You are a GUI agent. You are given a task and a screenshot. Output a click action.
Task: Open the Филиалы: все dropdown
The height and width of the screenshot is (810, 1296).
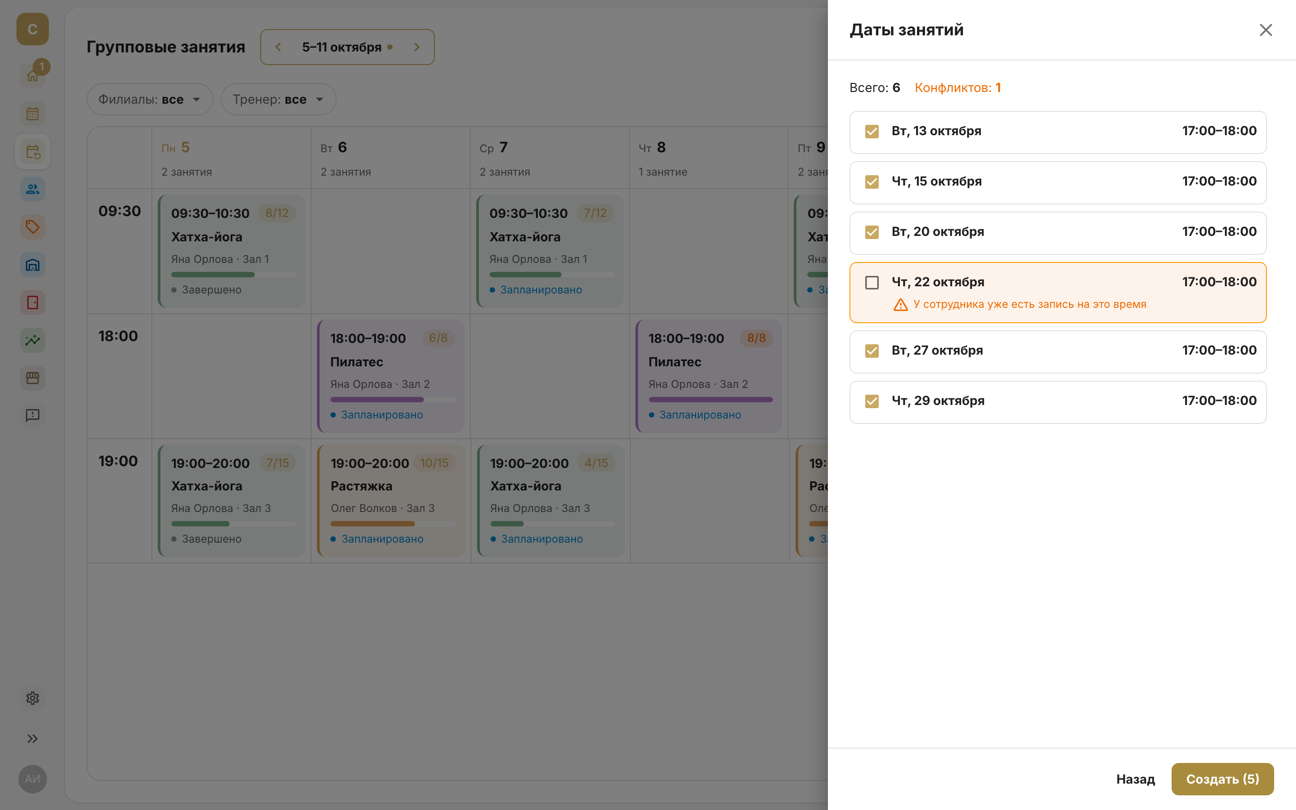[x=150, y=99]
